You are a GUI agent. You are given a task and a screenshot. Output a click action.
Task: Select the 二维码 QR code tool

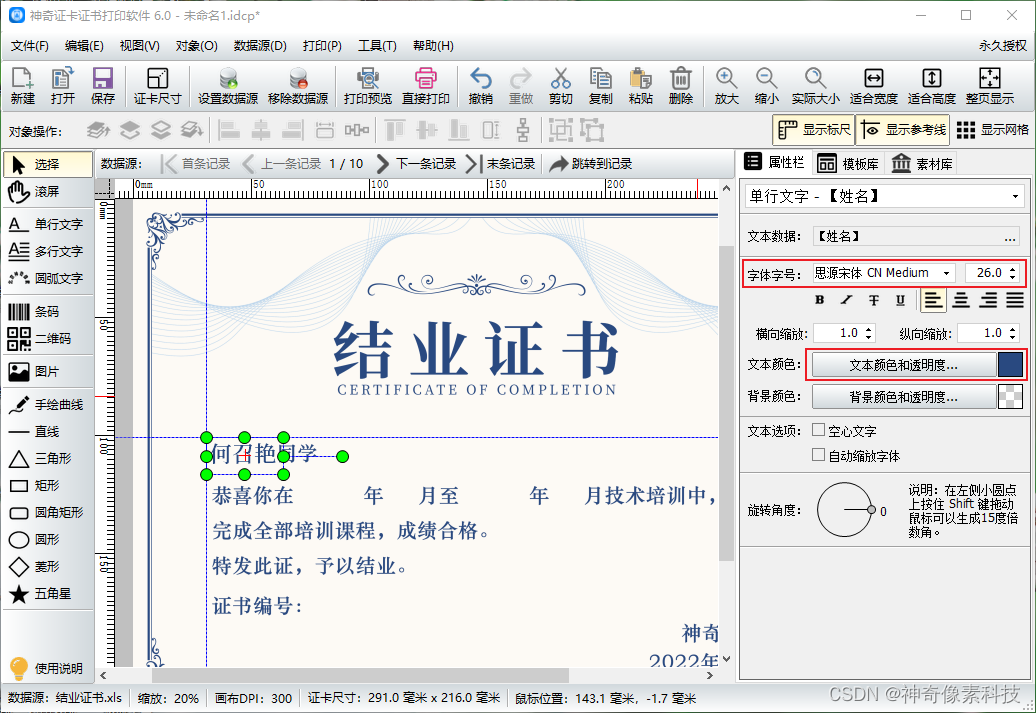pos(47,338)
